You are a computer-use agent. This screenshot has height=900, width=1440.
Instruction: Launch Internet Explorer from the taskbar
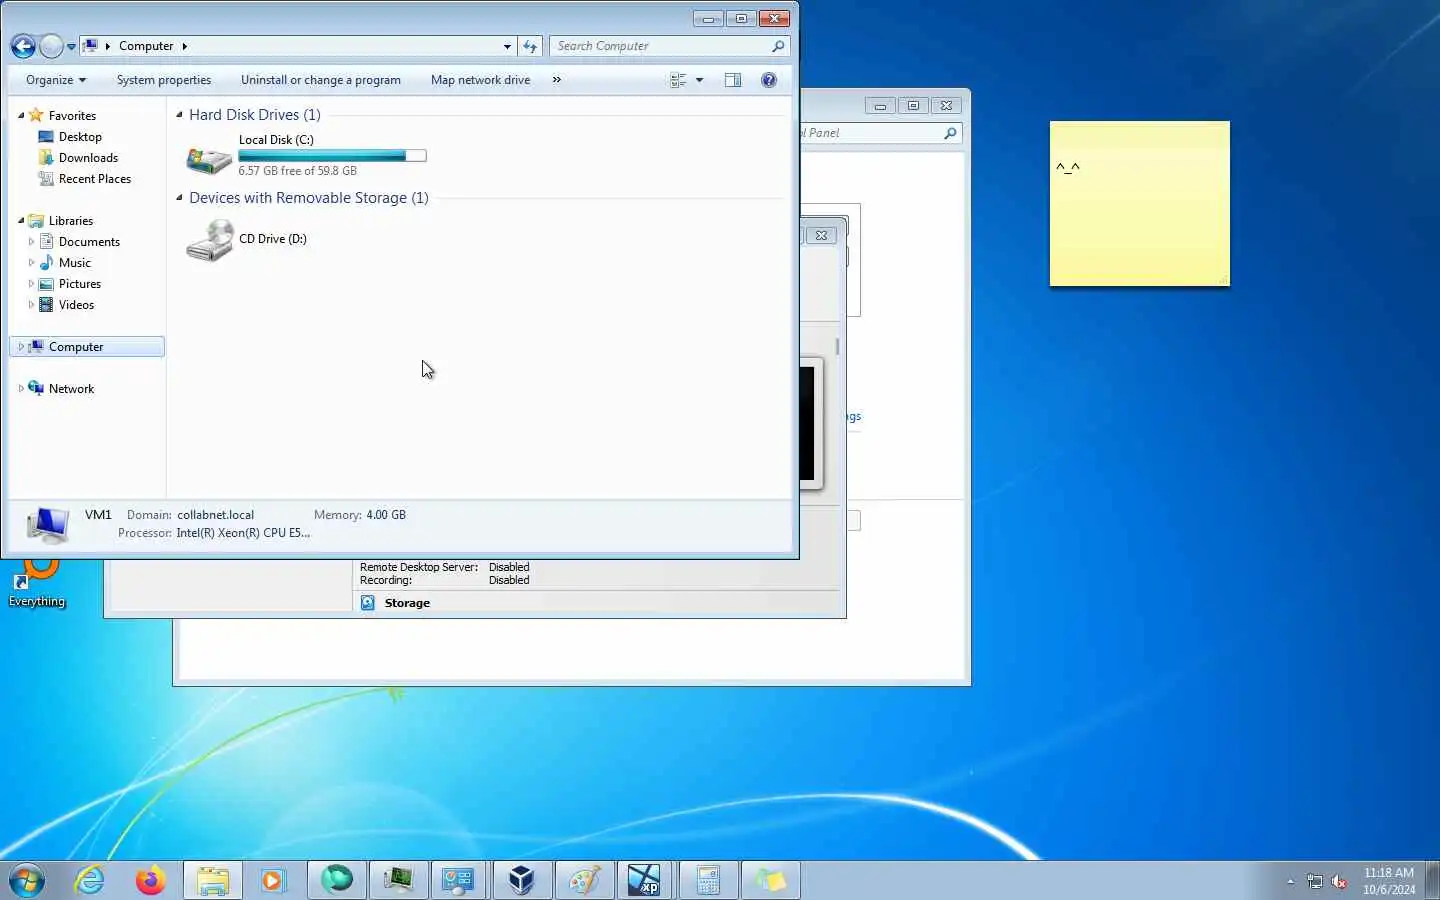point(90,880)
